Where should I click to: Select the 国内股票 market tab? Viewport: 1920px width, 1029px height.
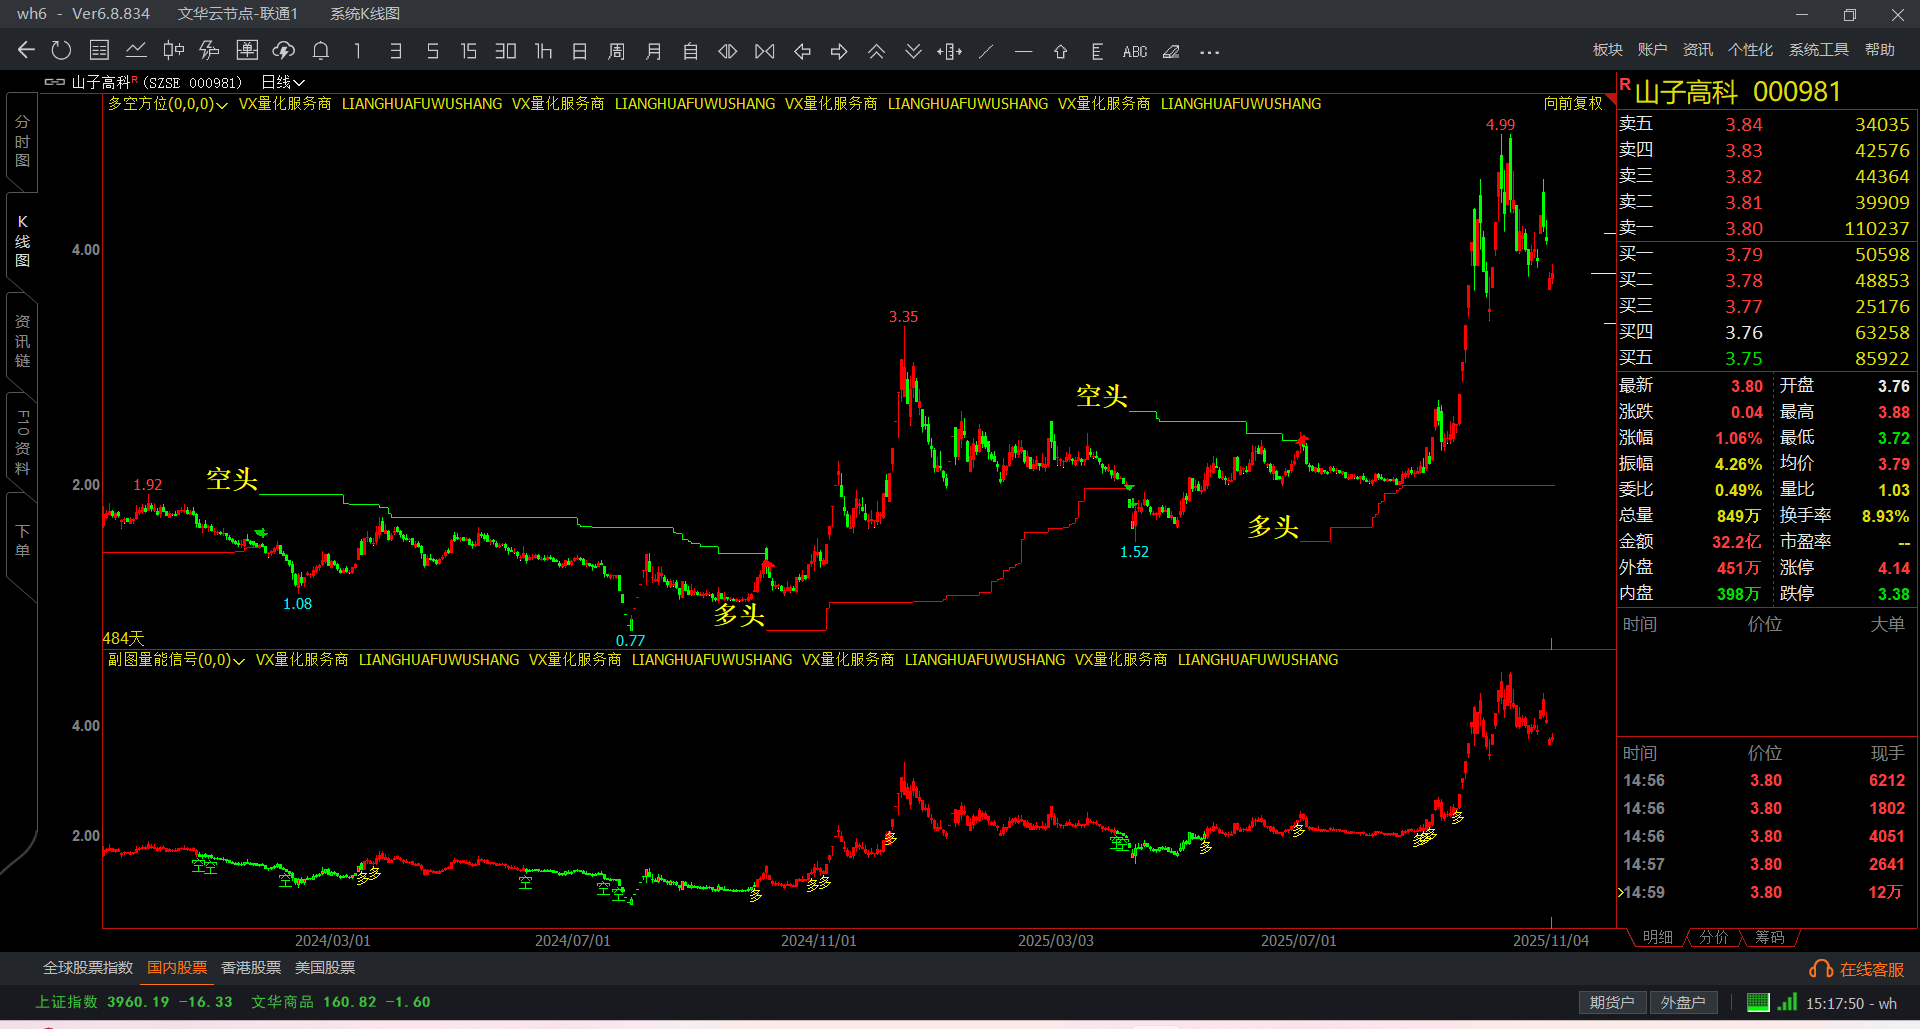177,968
